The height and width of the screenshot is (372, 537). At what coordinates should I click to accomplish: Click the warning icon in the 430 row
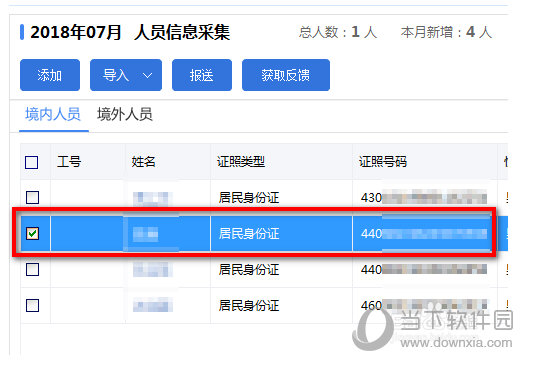coord(507,198)
